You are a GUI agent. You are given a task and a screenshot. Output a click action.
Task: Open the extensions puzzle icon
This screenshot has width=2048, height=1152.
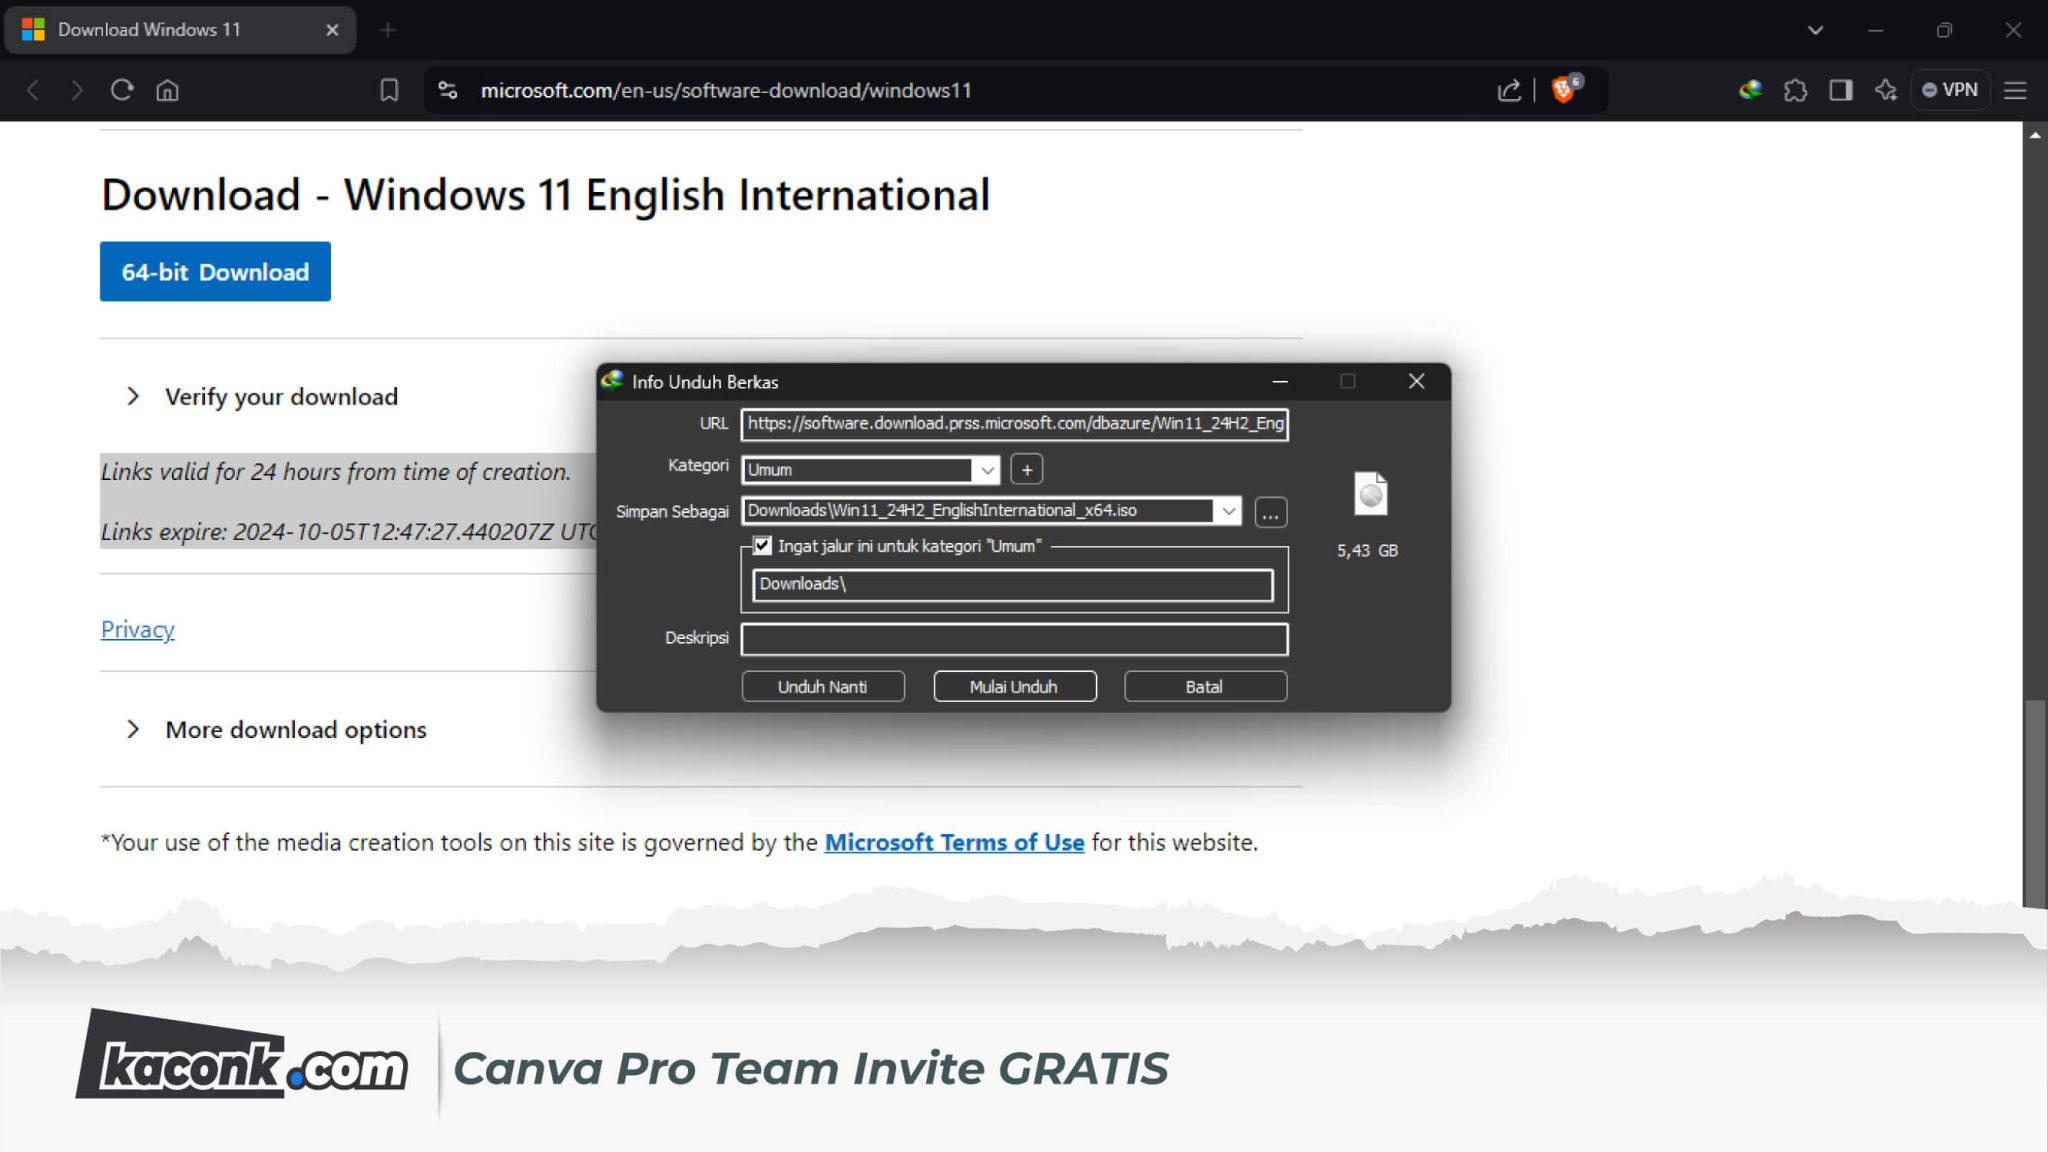(x=1797, y=90)
